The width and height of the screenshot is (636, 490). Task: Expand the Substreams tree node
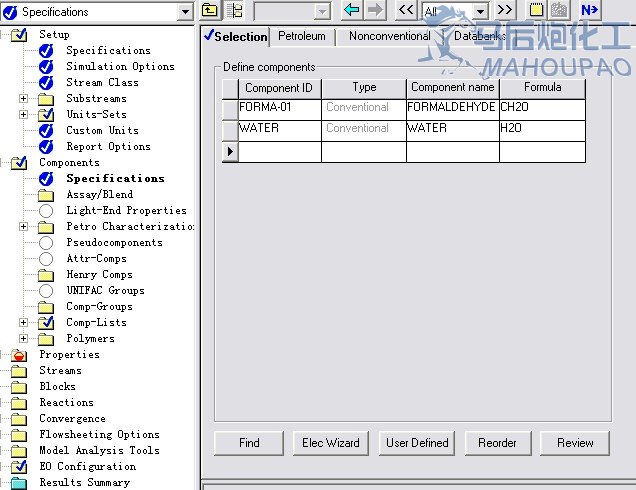24,99
